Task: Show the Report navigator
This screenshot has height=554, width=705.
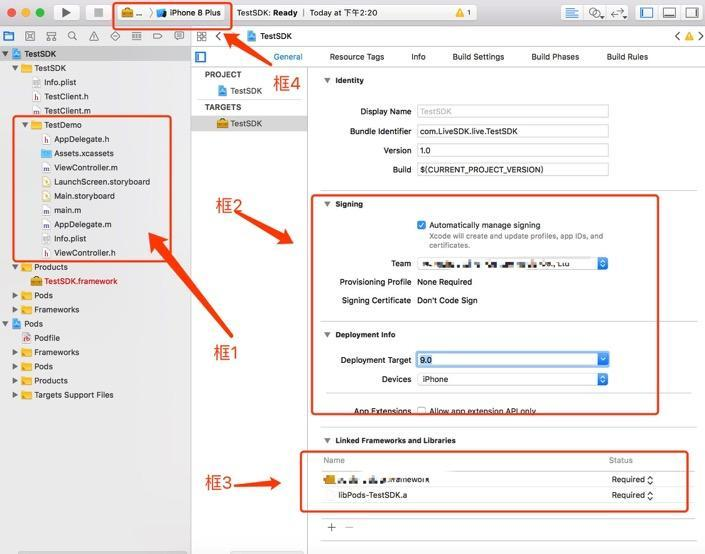Action: (x=179, y=36)
